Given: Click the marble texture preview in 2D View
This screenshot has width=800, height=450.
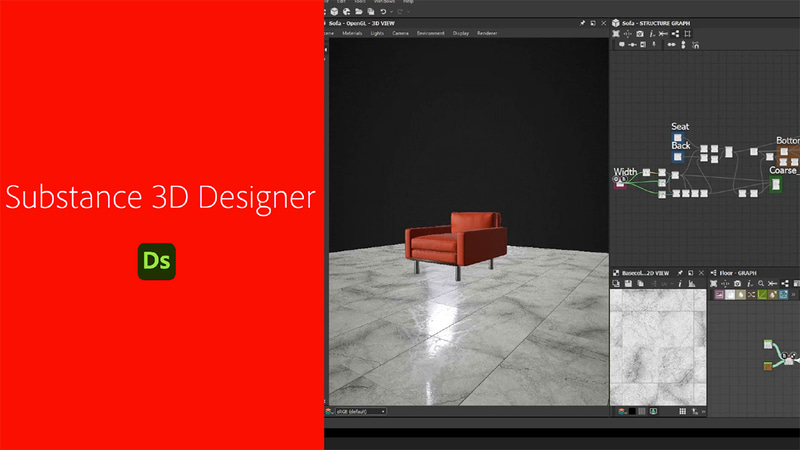Looking at the screenshot, I should pos(658,347).
